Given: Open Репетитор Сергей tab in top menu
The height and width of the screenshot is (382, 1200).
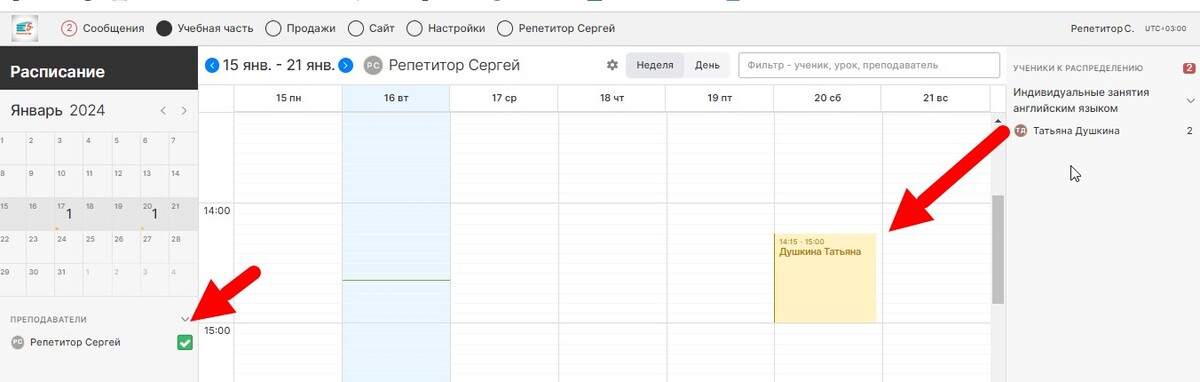Looking at the screenshot, I should 556,28.
